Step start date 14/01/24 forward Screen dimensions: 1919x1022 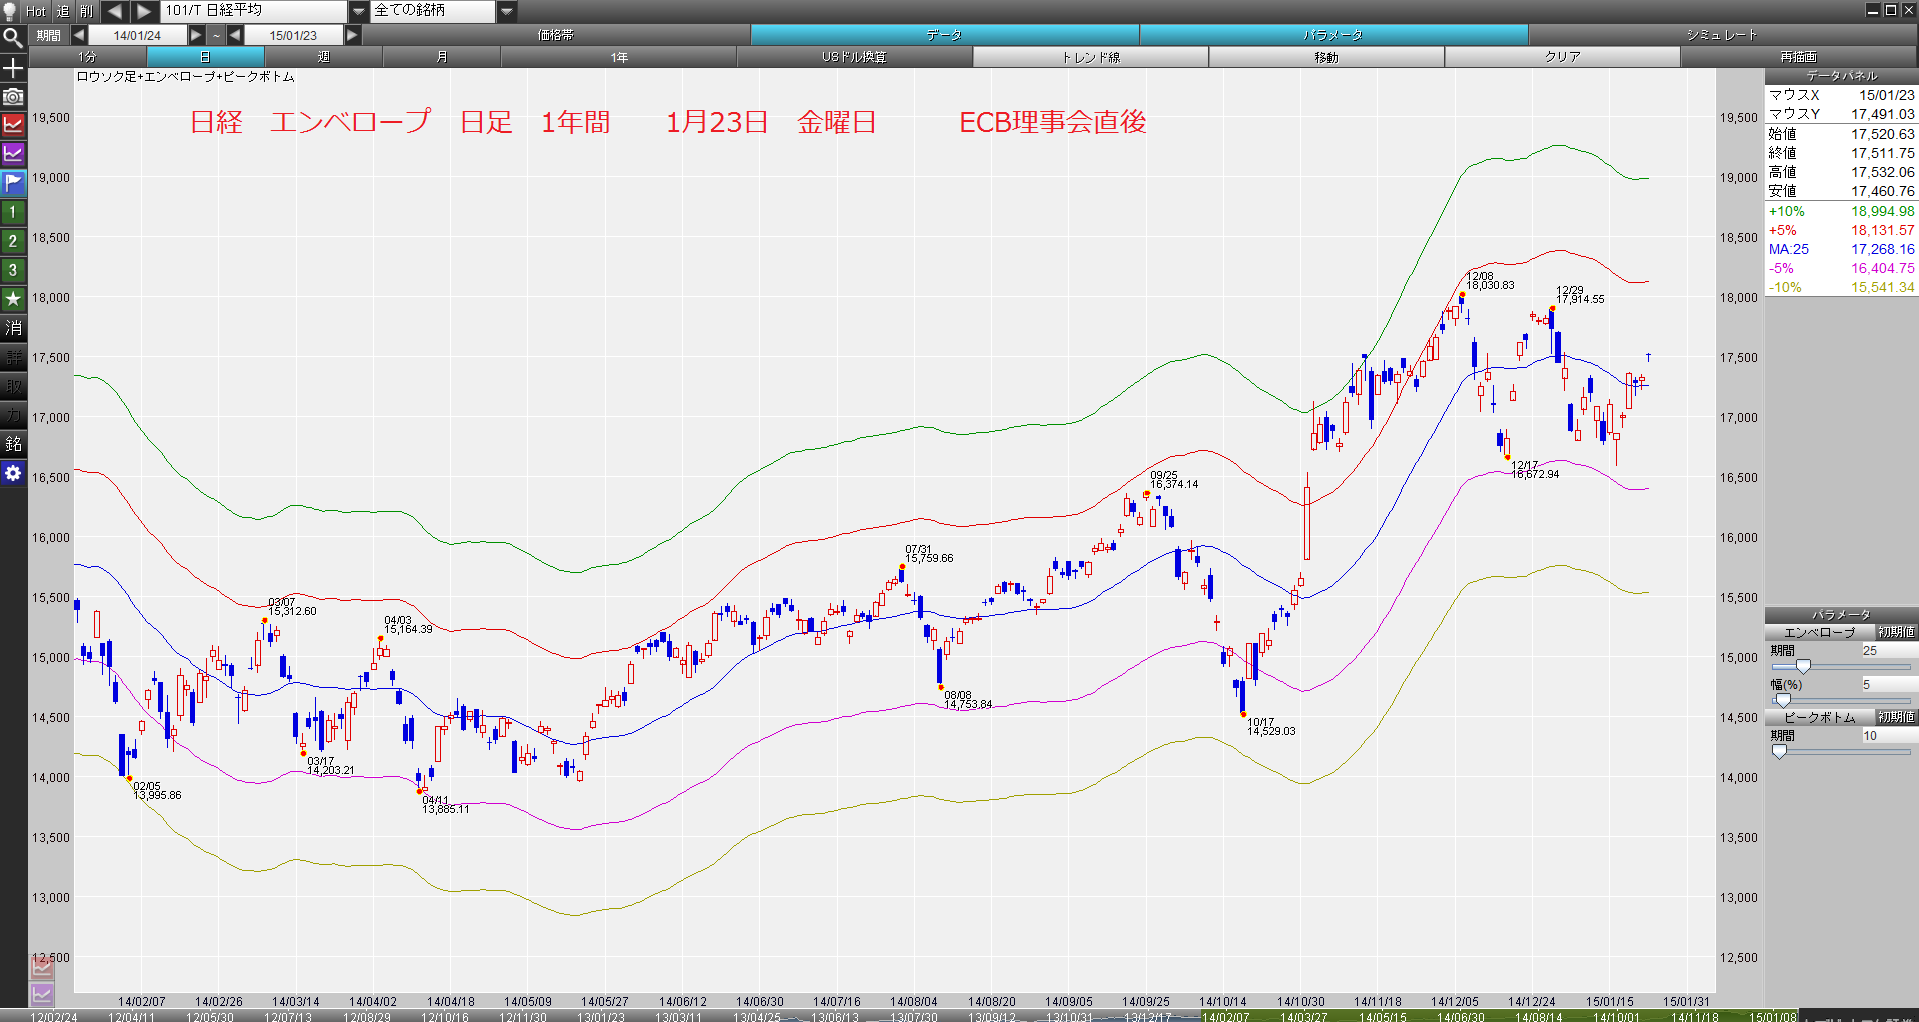click(x=196, y=35)
